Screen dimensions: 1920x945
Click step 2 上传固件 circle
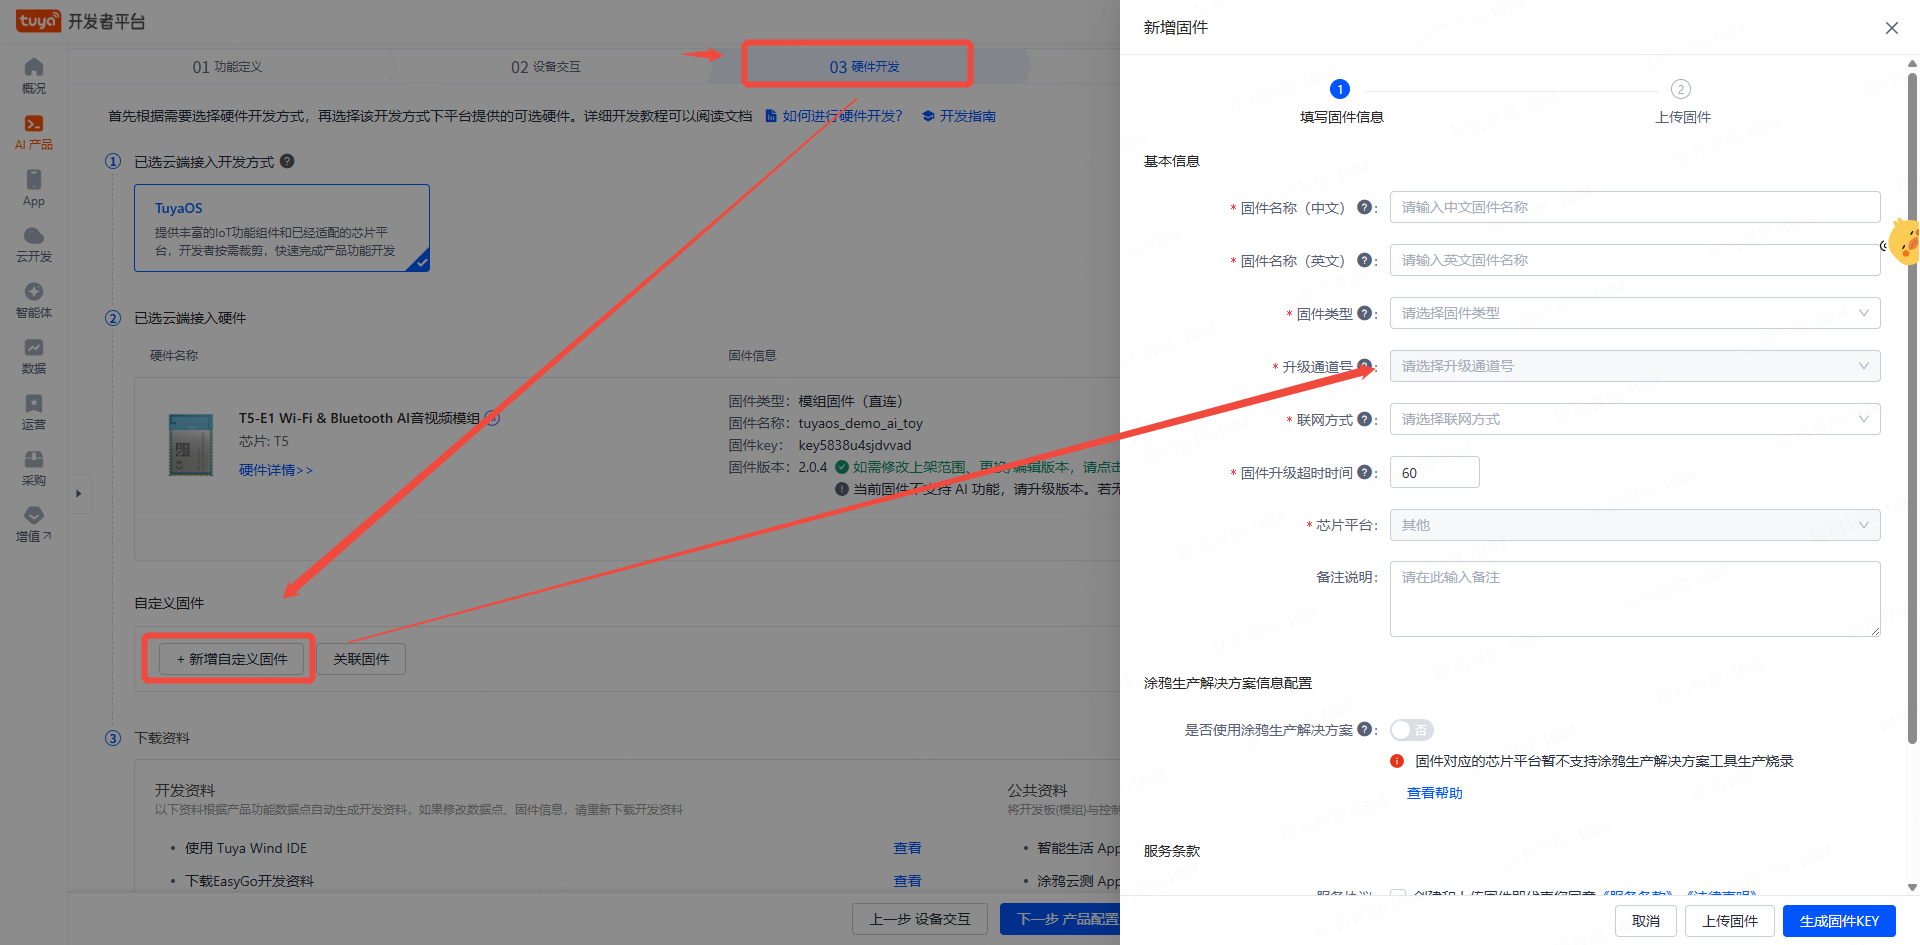pyautogui.click(x=1681, y=89)
